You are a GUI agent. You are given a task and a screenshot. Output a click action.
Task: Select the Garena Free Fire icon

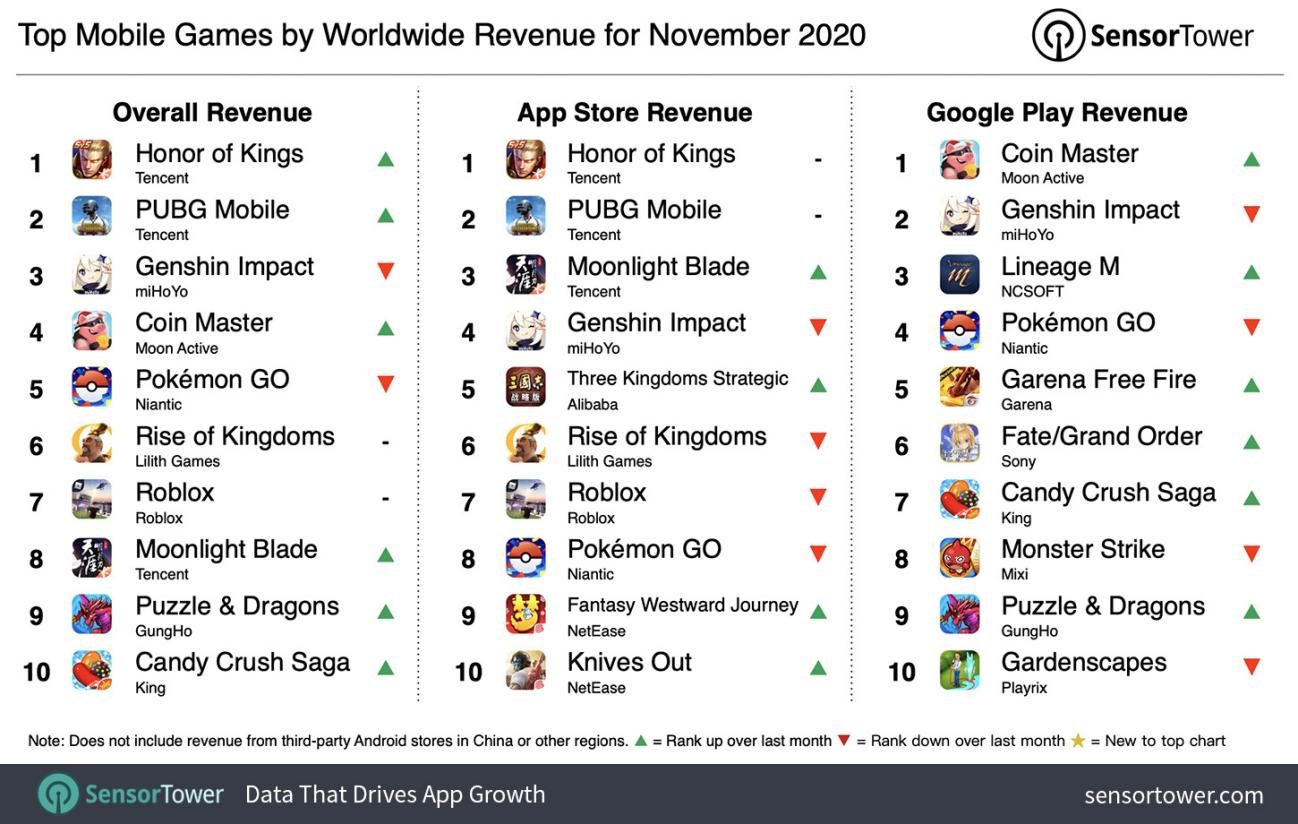pos(959,387)
